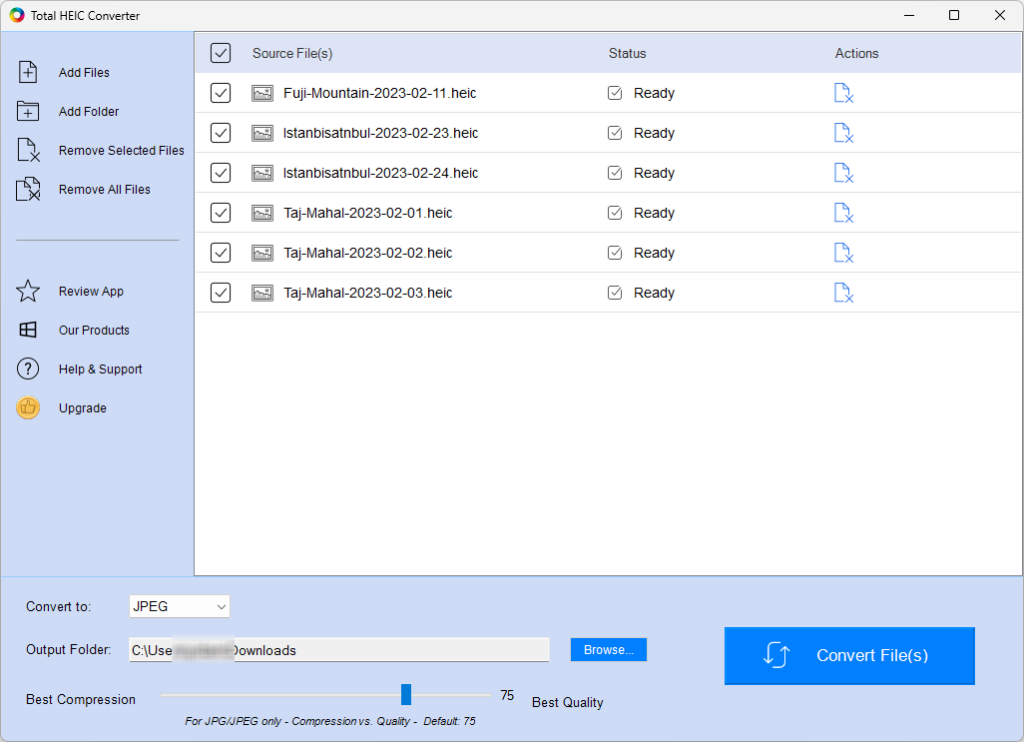The width and height of the screenshot is (1024, 742).
Task: Click the compression quality slider handle
Action: tap(406, 694)
